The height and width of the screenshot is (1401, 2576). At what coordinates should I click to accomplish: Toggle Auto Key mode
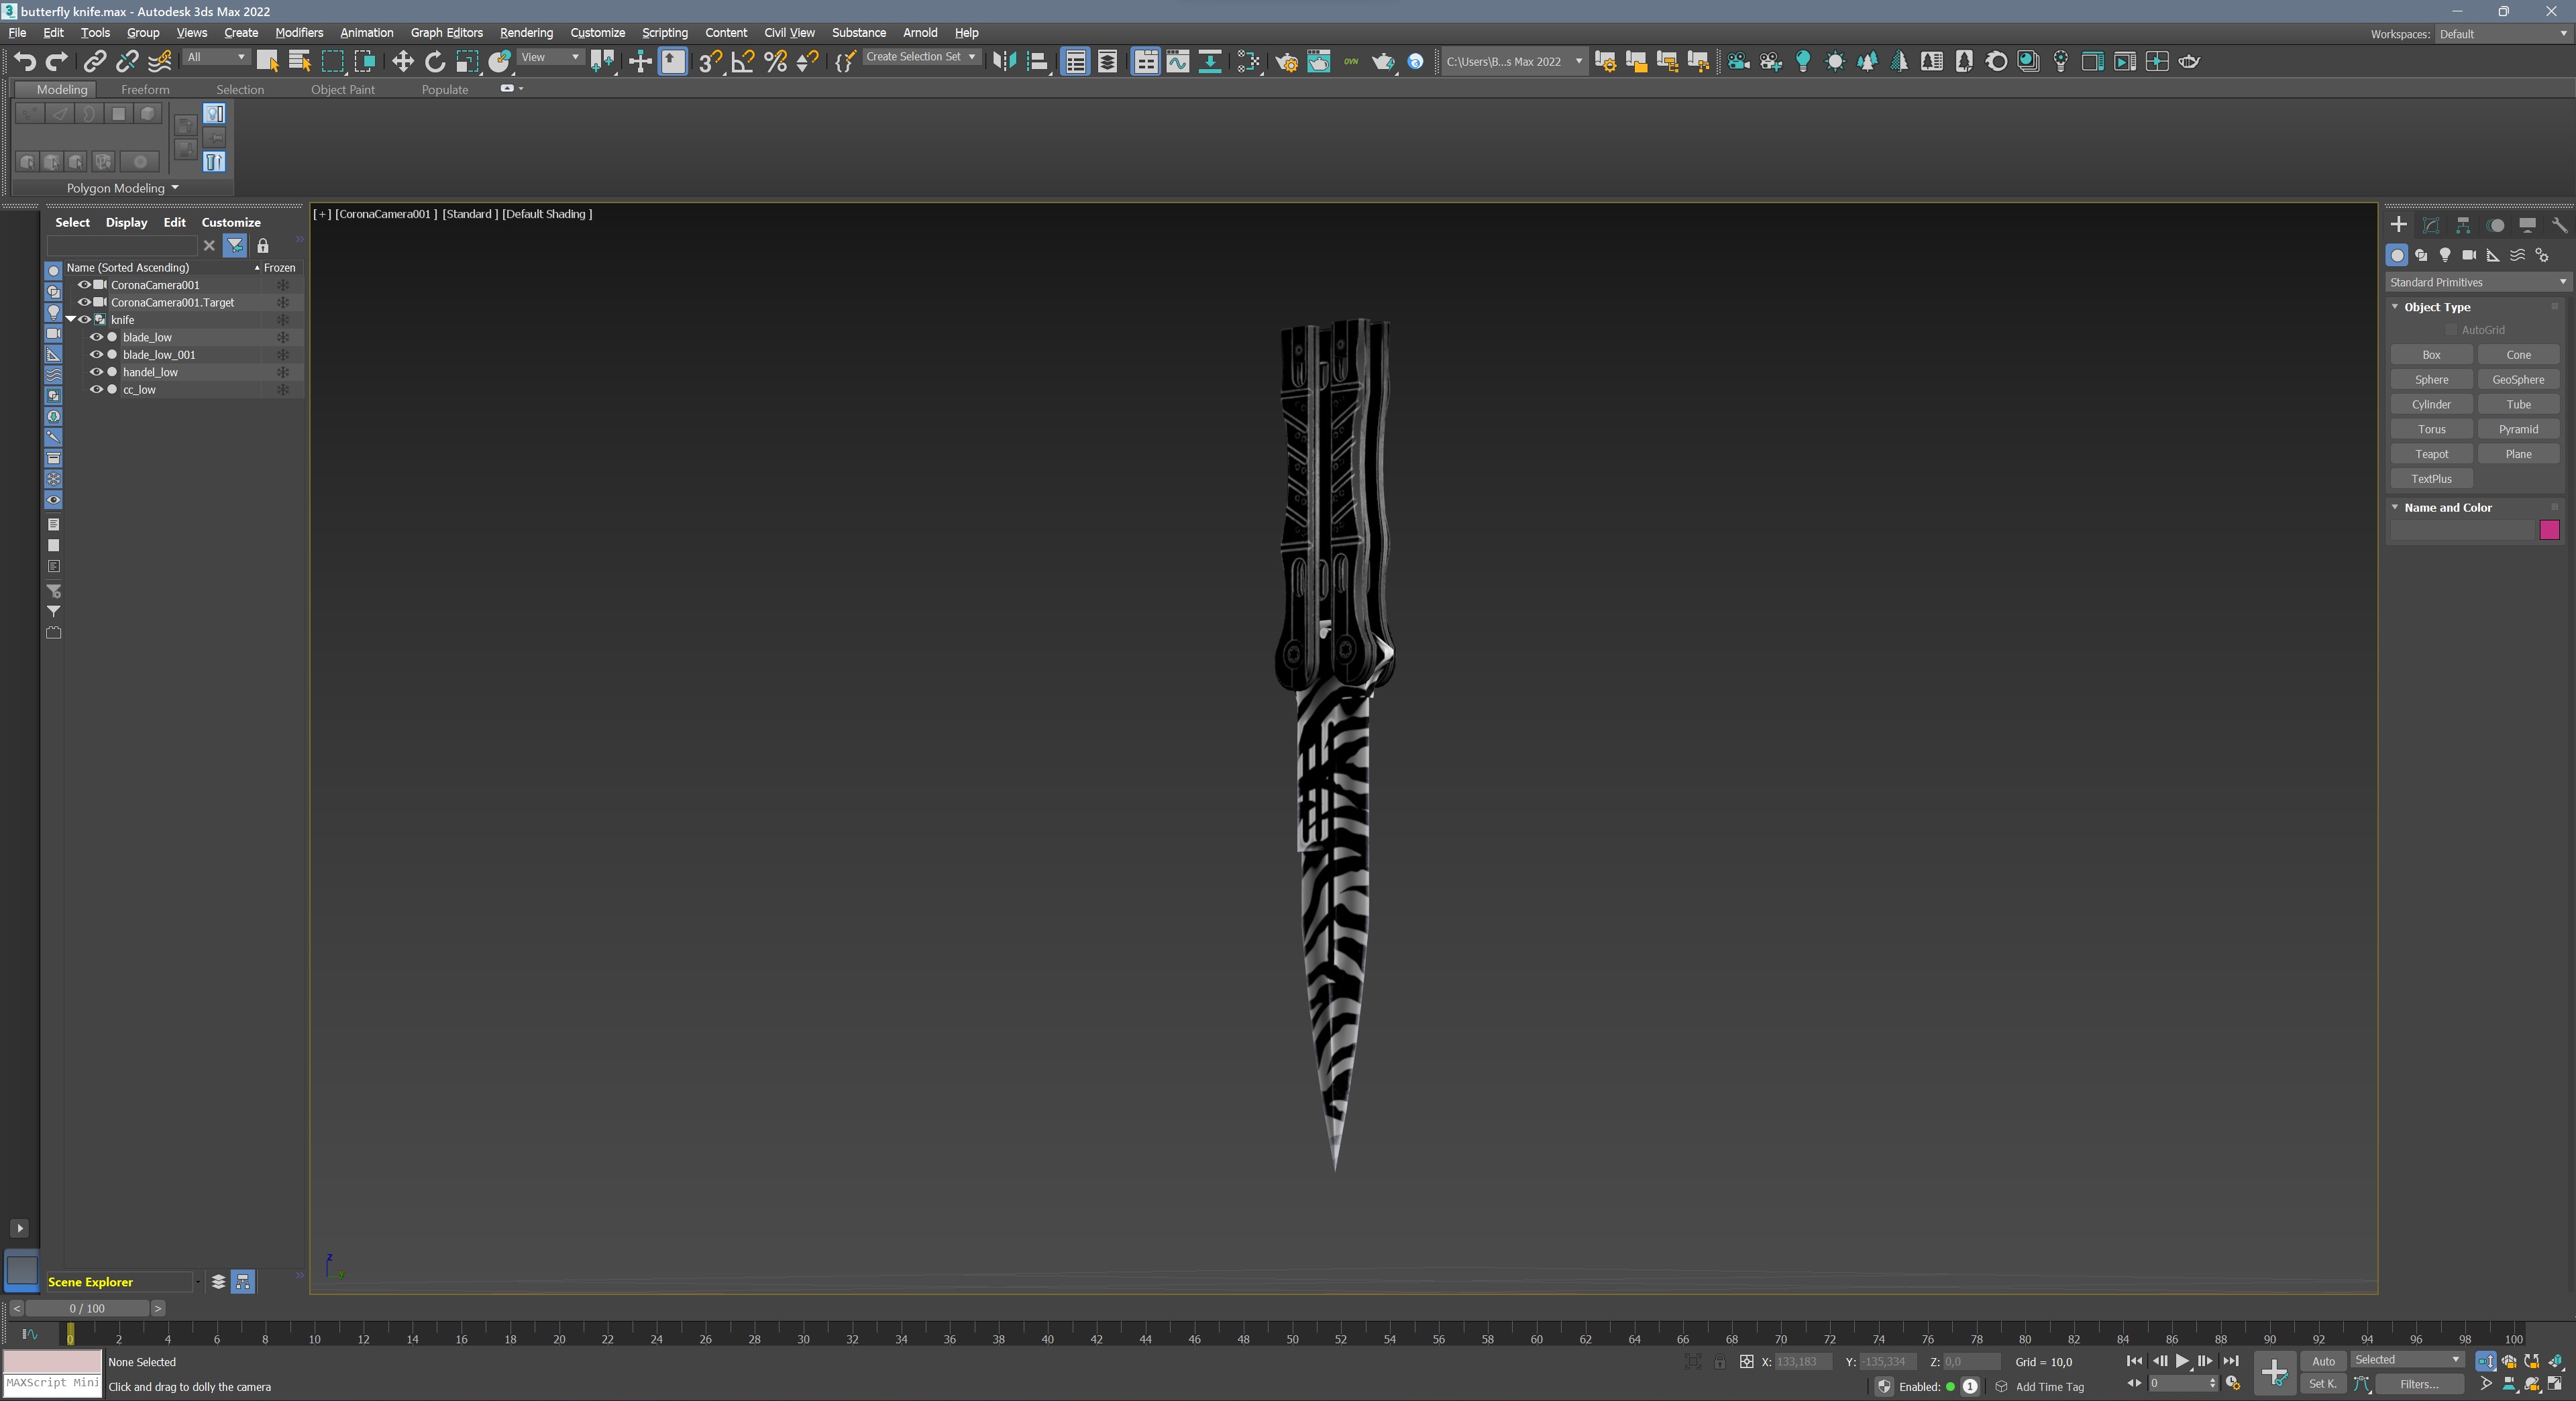click(x=2323, y=1361)
